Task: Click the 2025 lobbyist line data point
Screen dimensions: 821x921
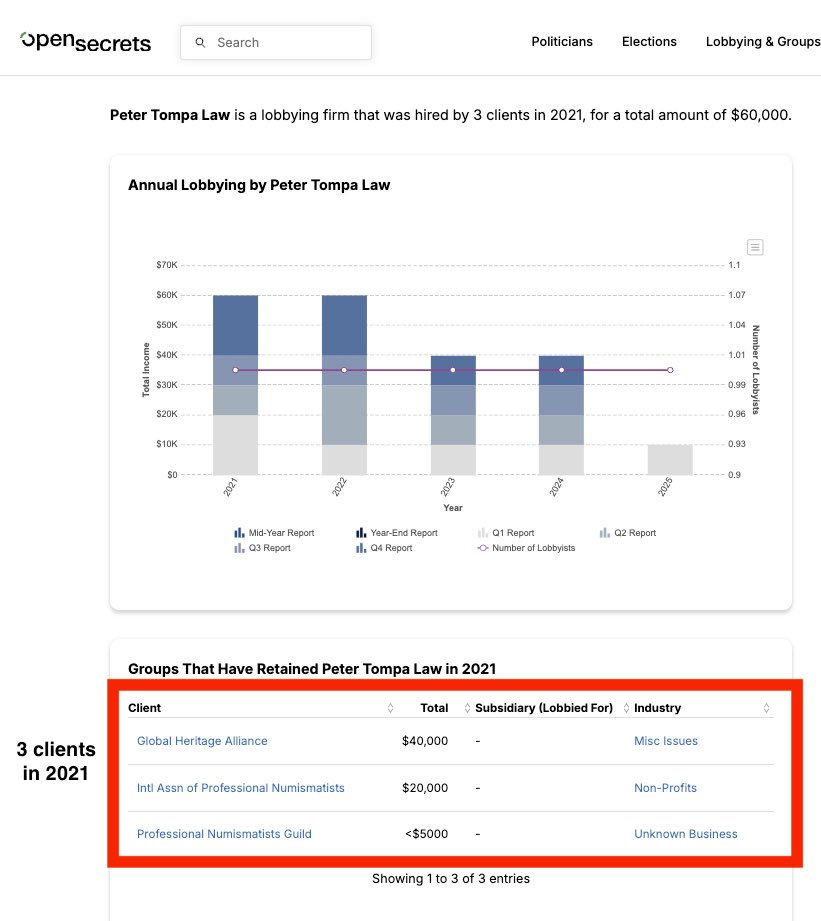Action: click(x=670, y=370)
